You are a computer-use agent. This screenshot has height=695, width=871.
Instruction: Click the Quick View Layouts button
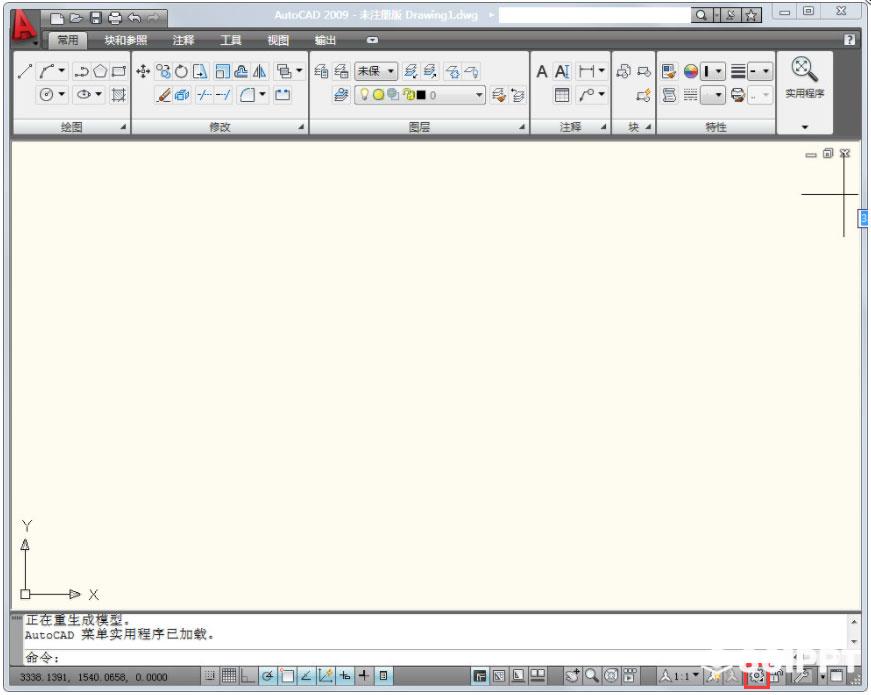tap(518, 676)
